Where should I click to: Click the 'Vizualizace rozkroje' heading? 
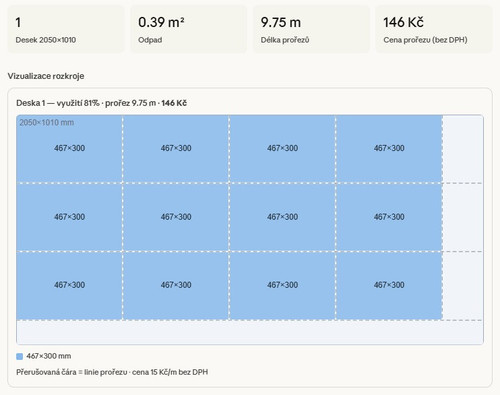pyautogui.click(x=46, y=76)
